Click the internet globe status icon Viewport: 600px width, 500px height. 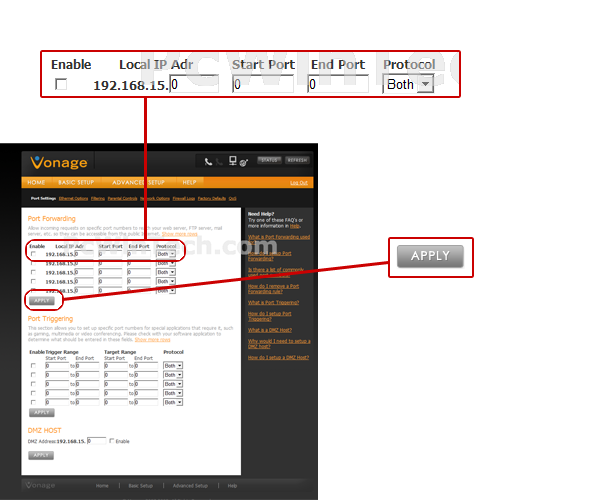click(x=243, y=162)
